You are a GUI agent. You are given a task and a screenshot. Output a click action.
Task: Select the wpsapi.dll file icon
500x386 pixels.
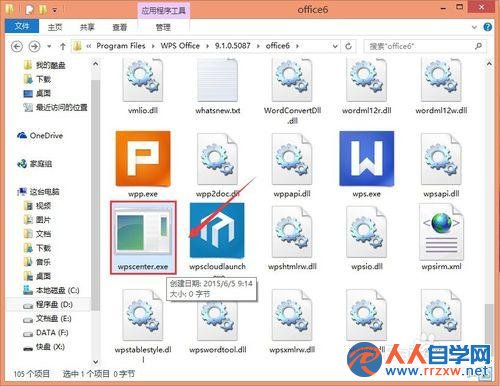tap(441, 159)
